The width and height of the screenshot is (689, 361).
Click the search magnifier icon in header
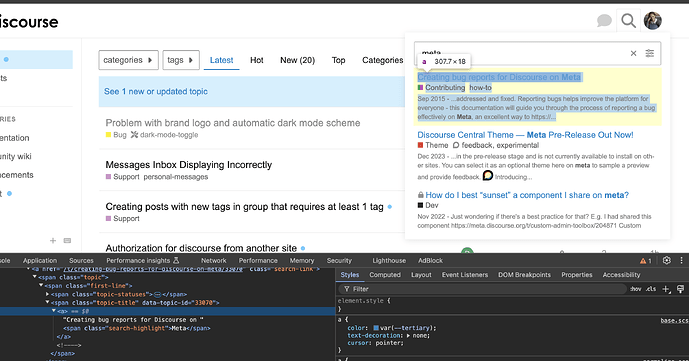pos(628,21)
